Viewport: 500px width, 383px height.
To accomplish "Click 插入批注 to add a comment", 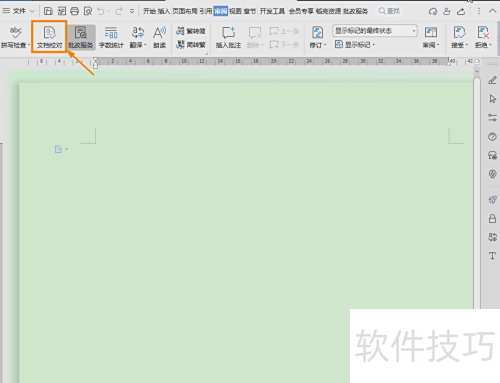I will tap(228, 37).
